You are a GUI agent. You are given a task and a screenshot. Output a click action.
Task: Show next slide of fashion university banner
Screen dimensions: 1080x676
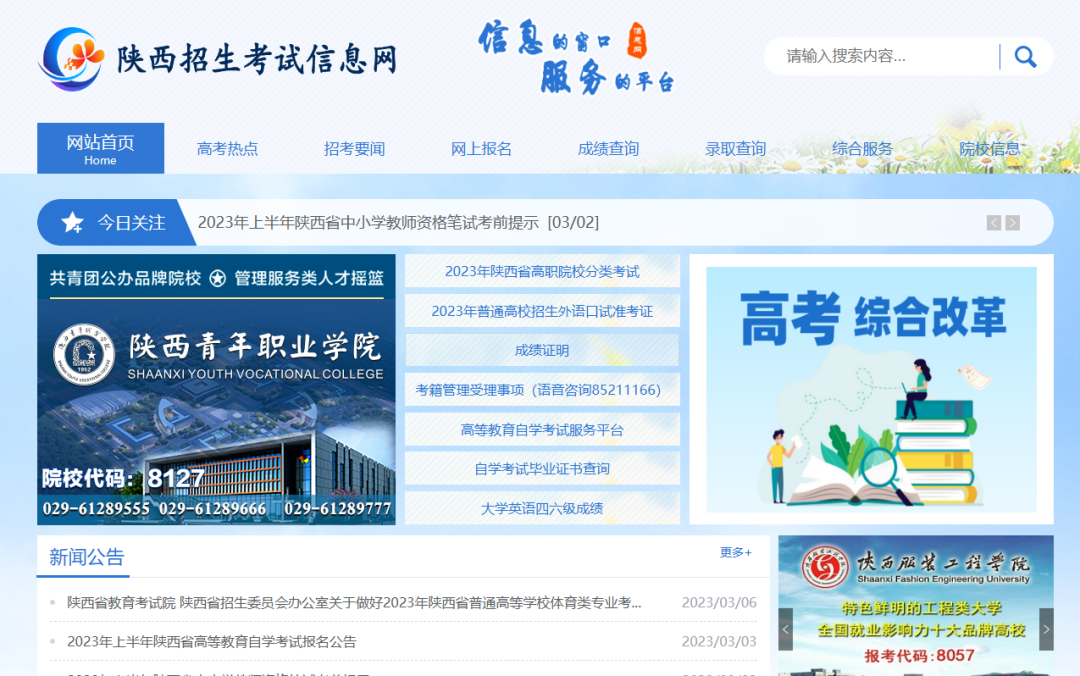tap(1046, 630)
